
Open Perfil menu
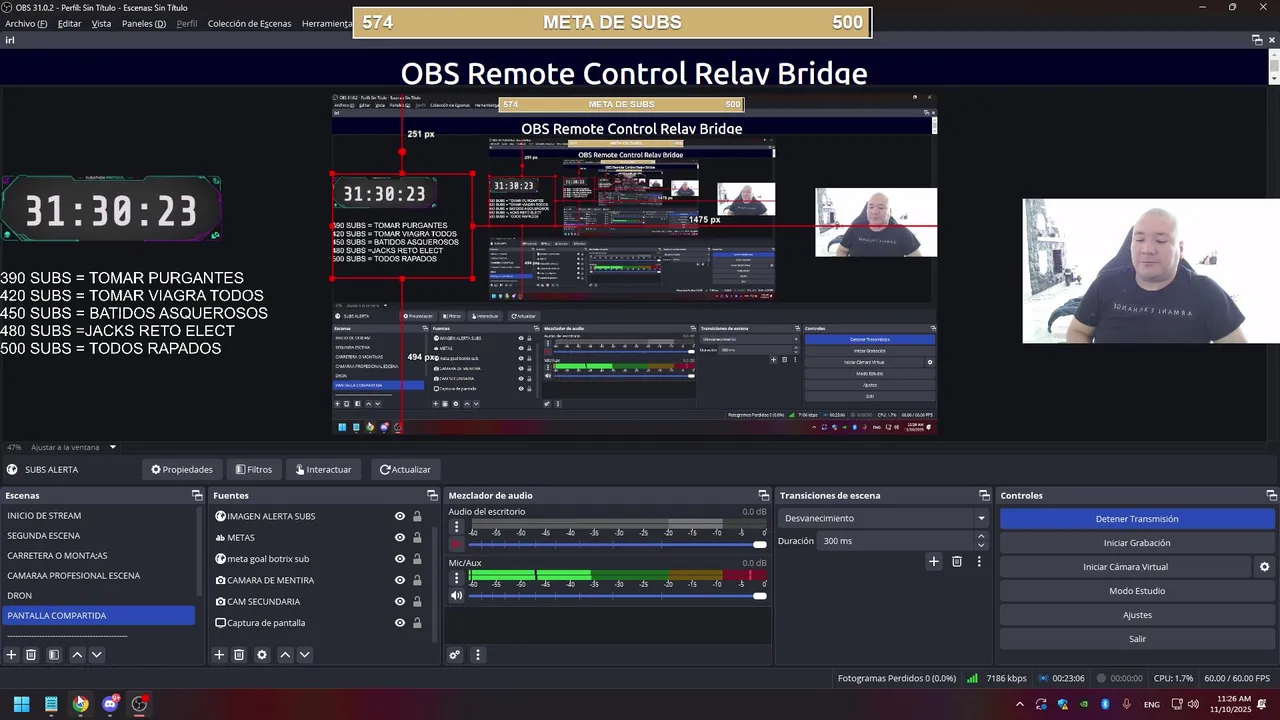[187, 23]
